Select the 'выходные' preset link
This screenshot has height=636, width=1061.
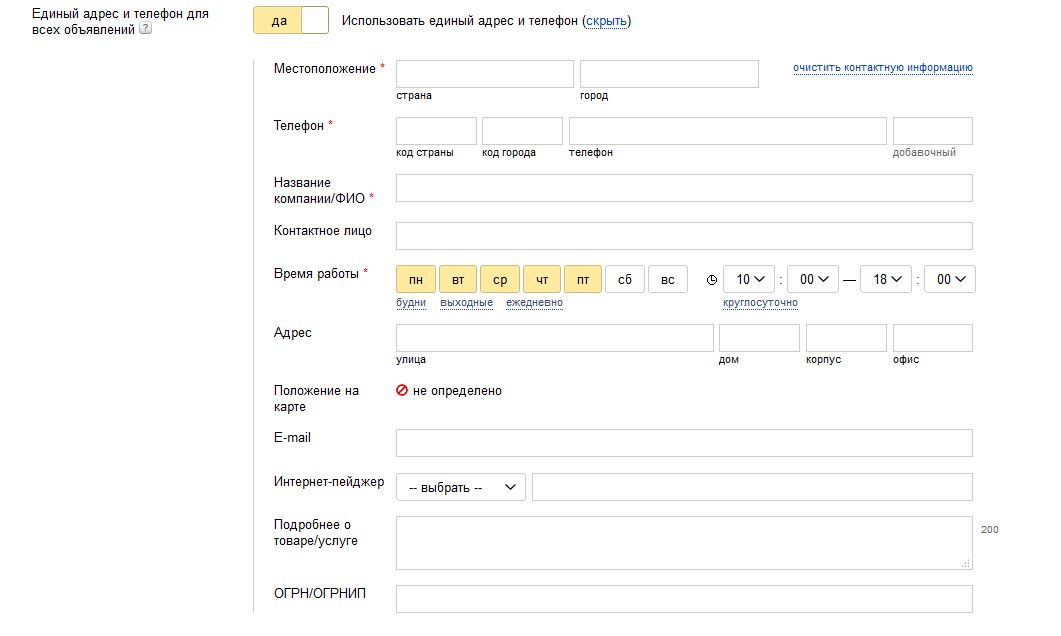pyautogui.click(x=466, y=303)
